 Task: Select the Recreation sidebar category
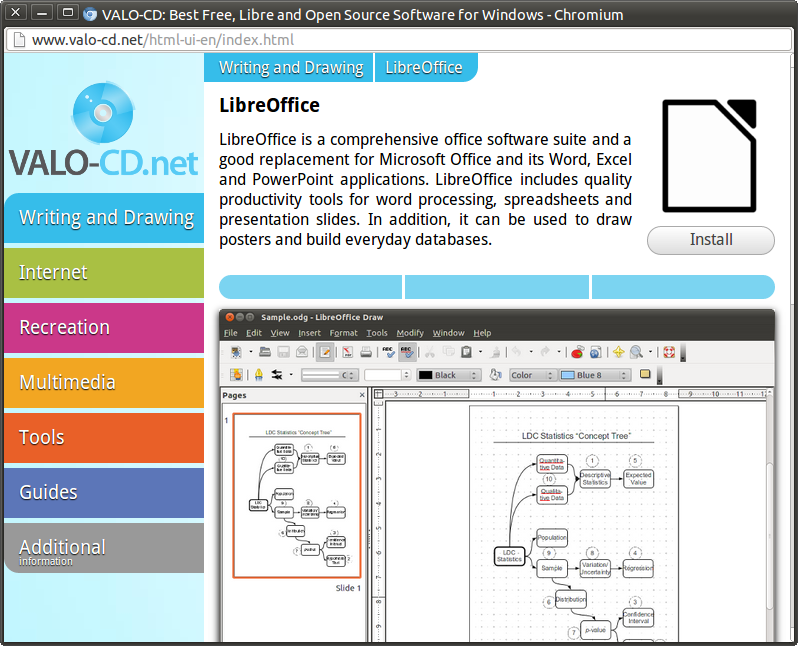(104, 328)
